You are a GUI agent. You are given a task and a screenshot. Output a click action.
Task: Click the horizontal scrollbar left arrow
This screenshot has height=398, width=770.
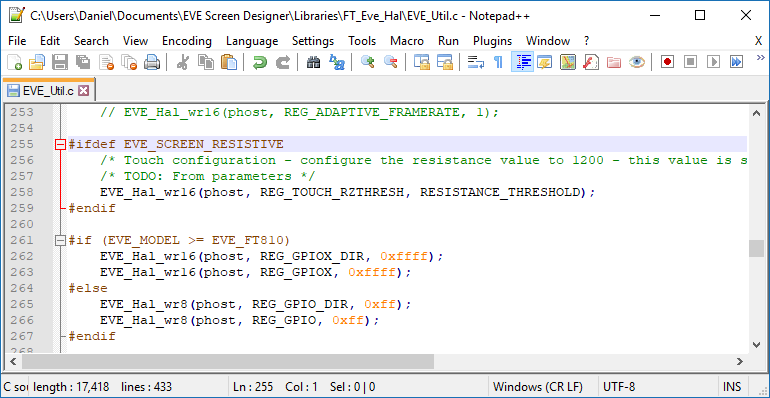point(13,362)
